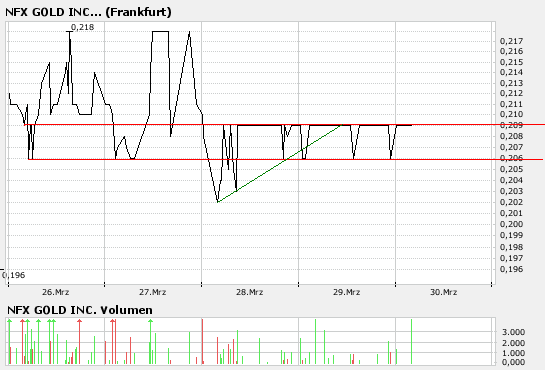This screenshot has height=384, width=545.
Task: Click the 0,209 price axis value
Action: coord(511,125)
